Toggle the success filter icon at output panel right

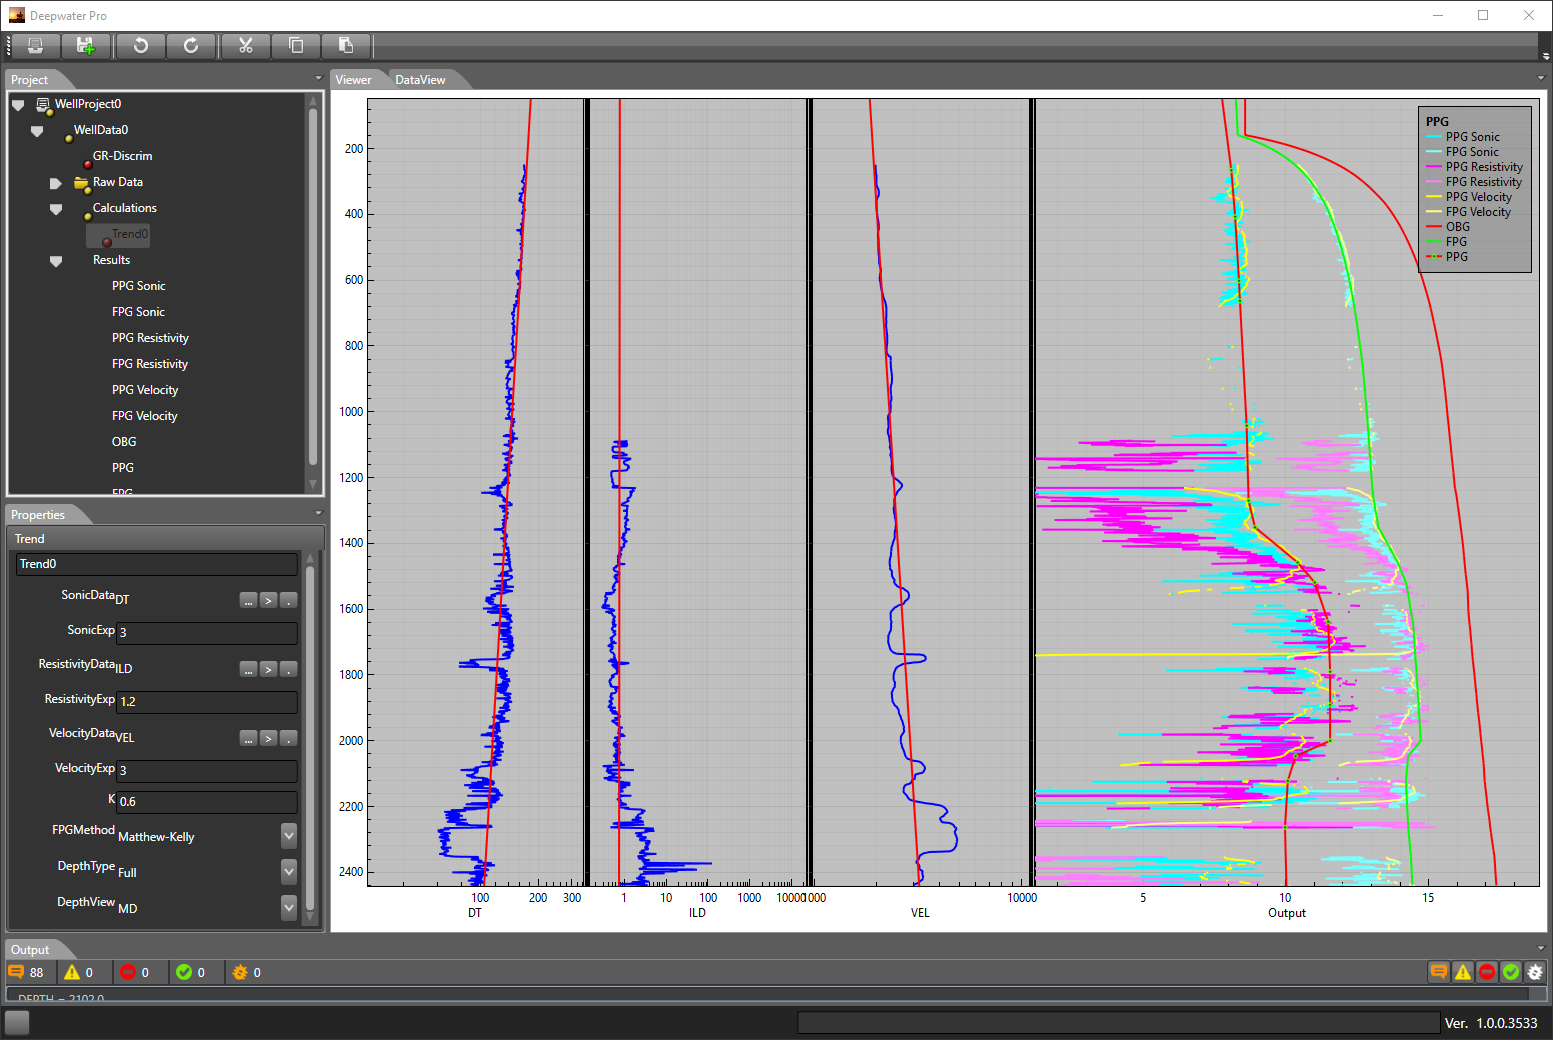(x=1511, y=972)
